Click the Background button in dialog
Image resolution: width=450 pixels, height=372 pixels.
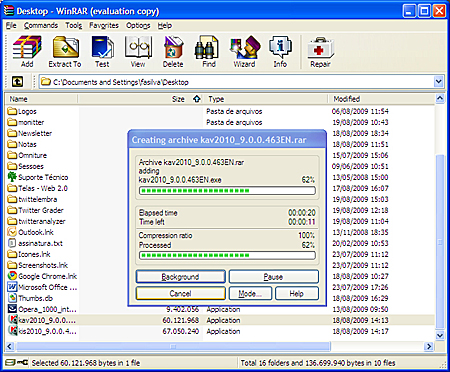click(180, 276)
